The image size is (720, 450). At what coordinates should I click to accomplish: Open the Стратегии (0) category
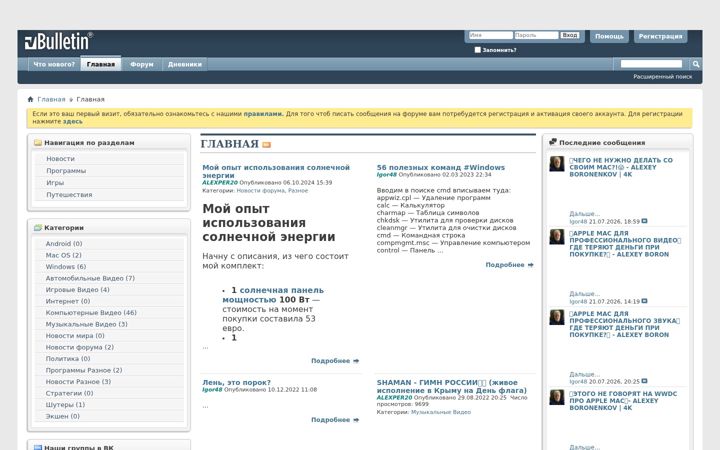[x=69, y=393]
